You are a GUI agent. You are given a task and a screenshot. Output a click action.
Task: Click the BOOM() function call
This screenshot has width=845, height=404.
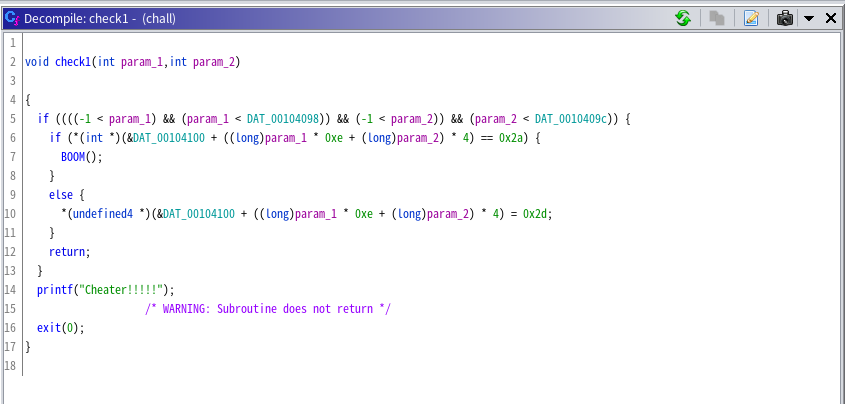(81, 157)
